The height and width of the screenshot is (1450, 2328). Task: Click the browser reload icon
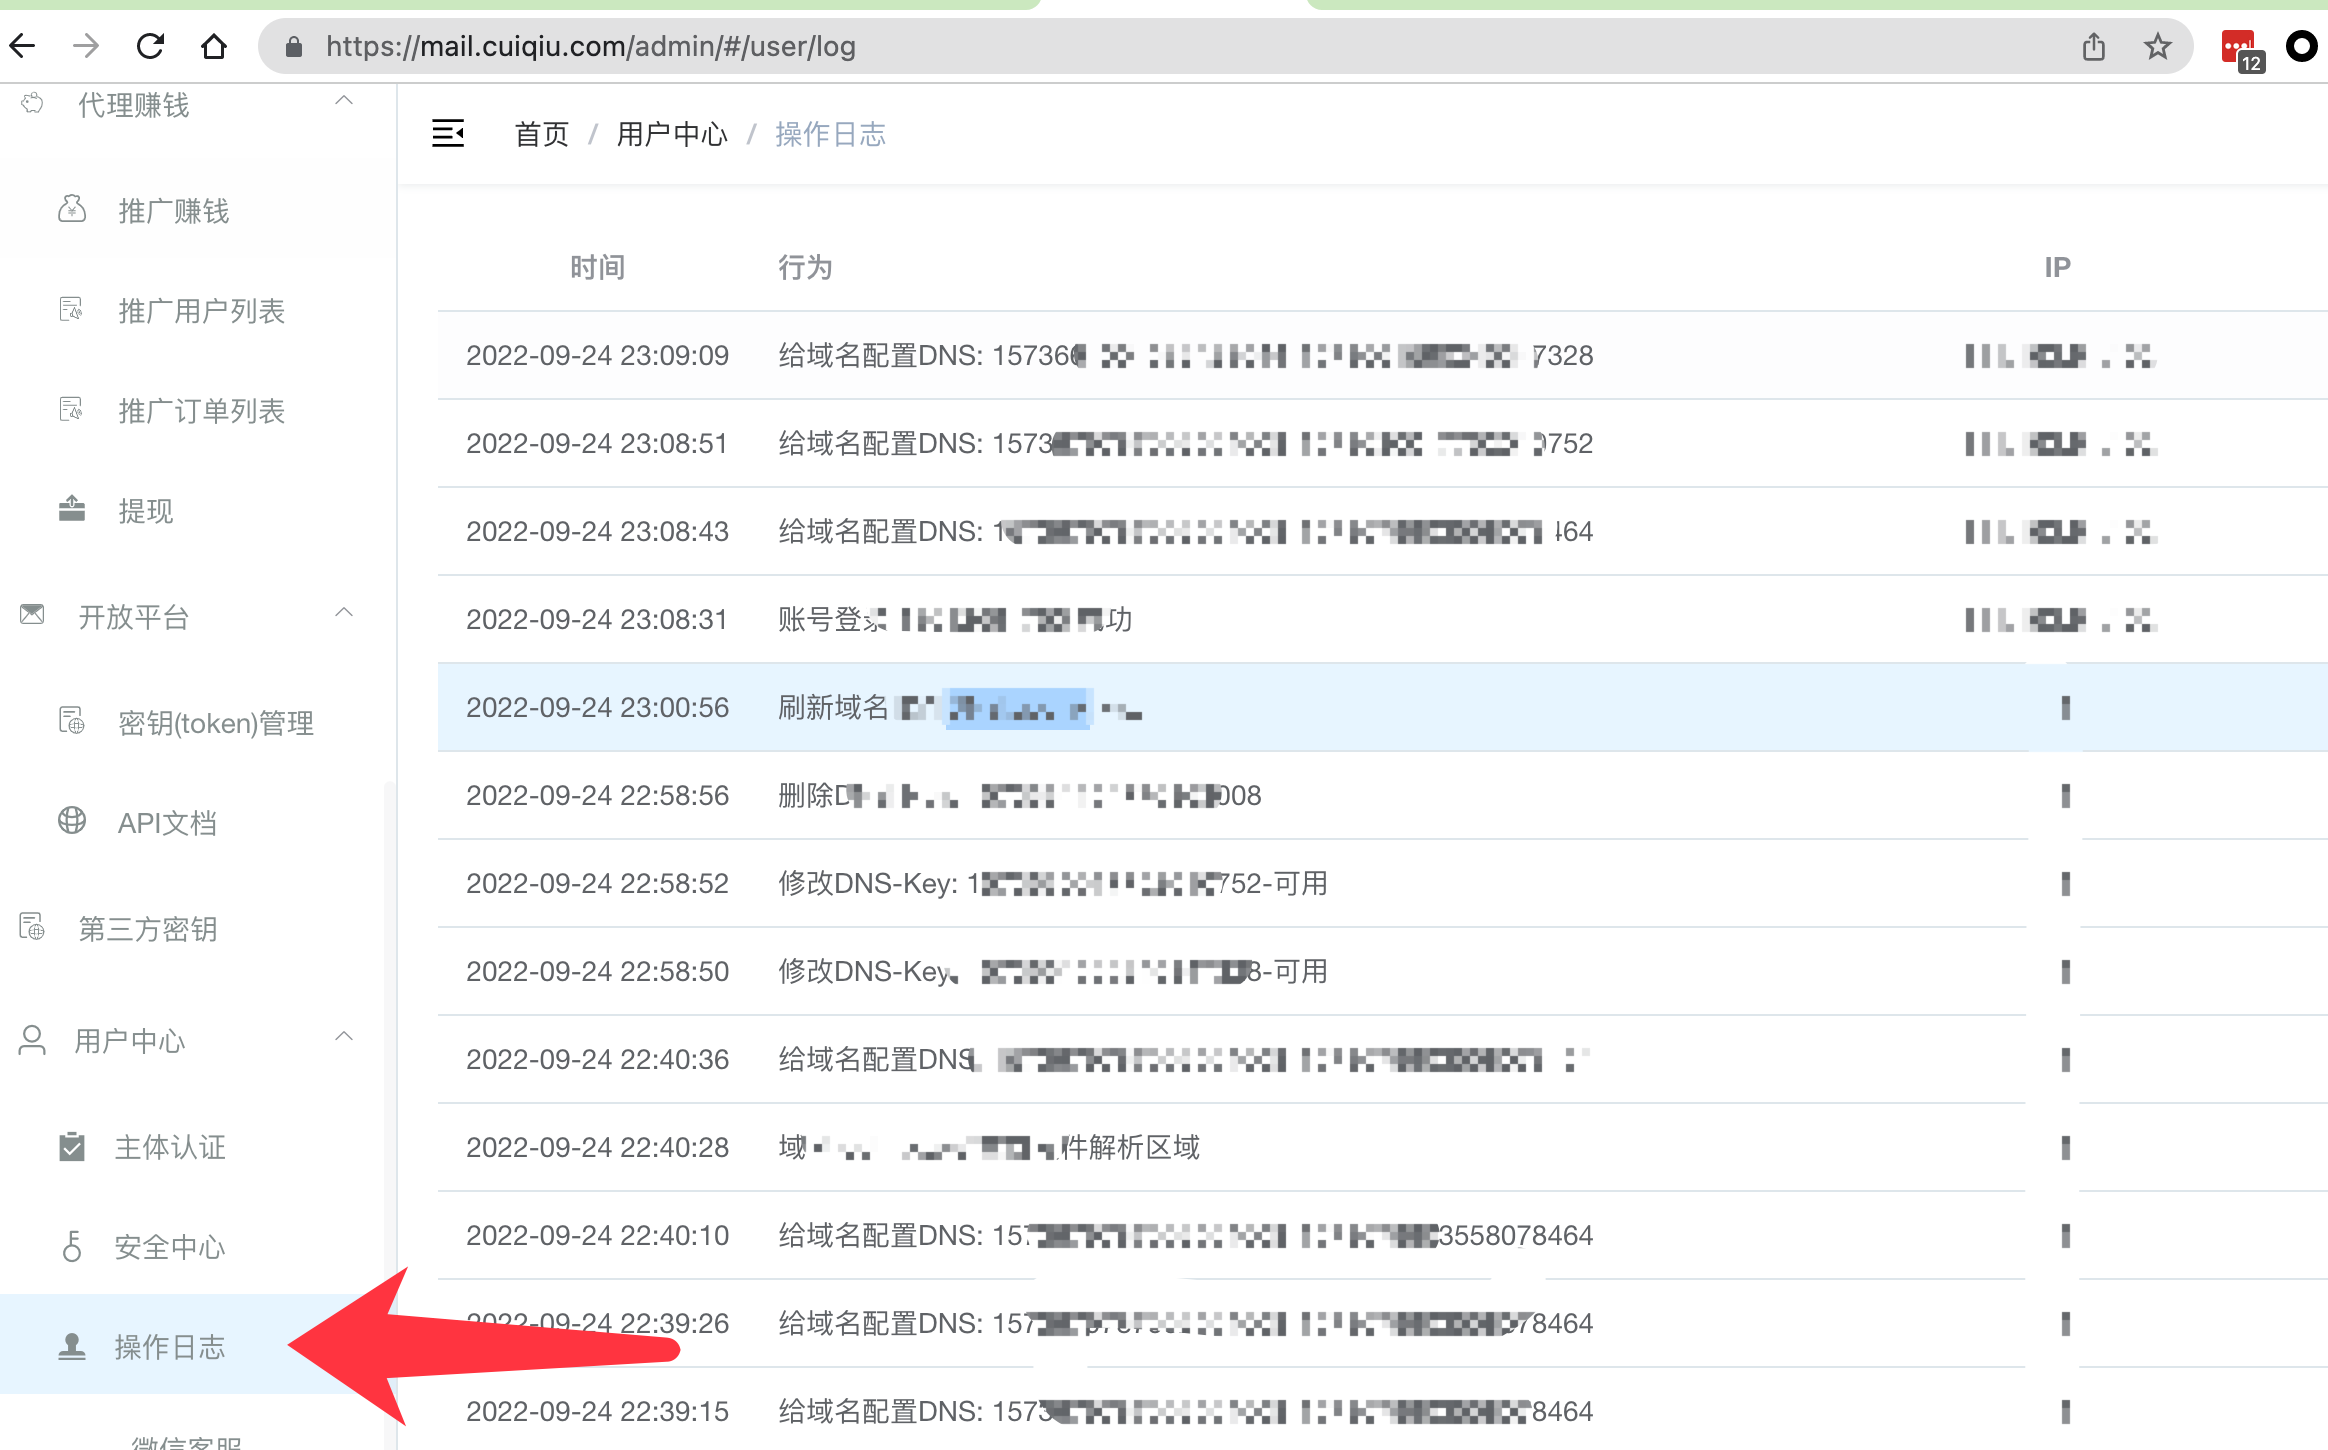(150, 46)
